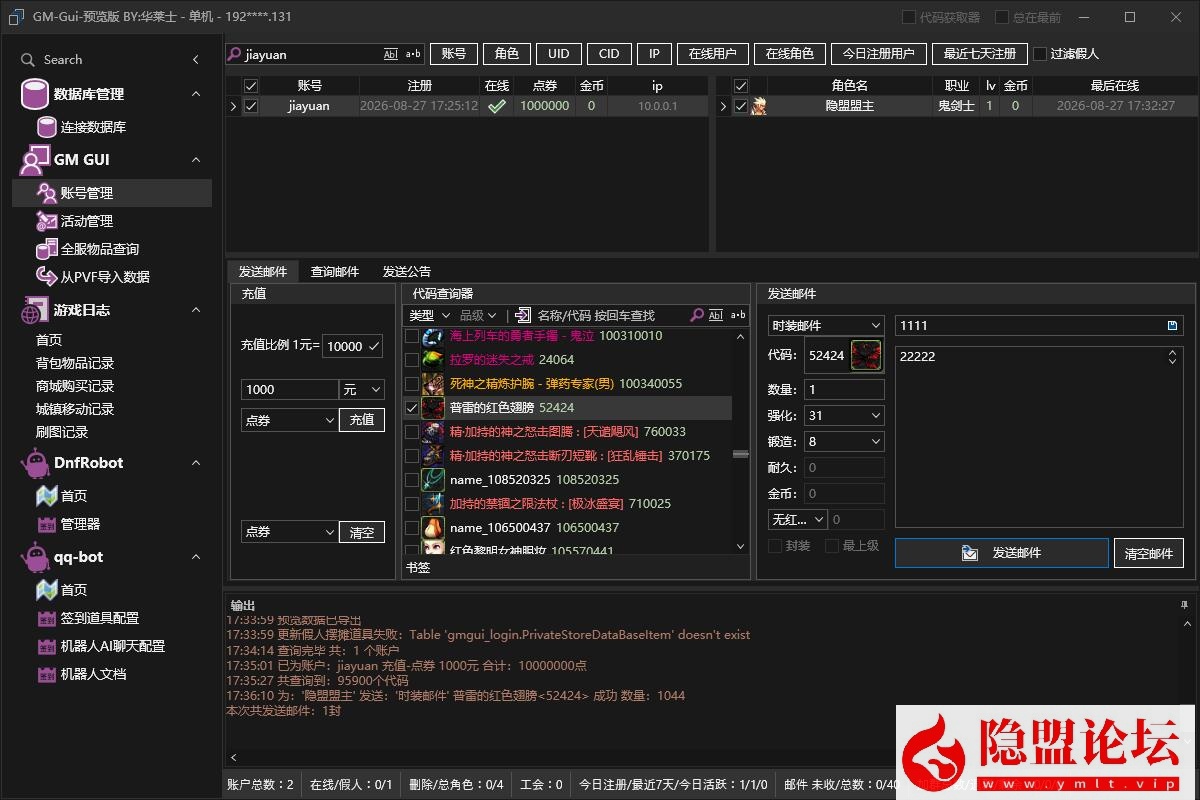Click the 充值 recharge button
The image size is (1200, 800).
point(362,420)
